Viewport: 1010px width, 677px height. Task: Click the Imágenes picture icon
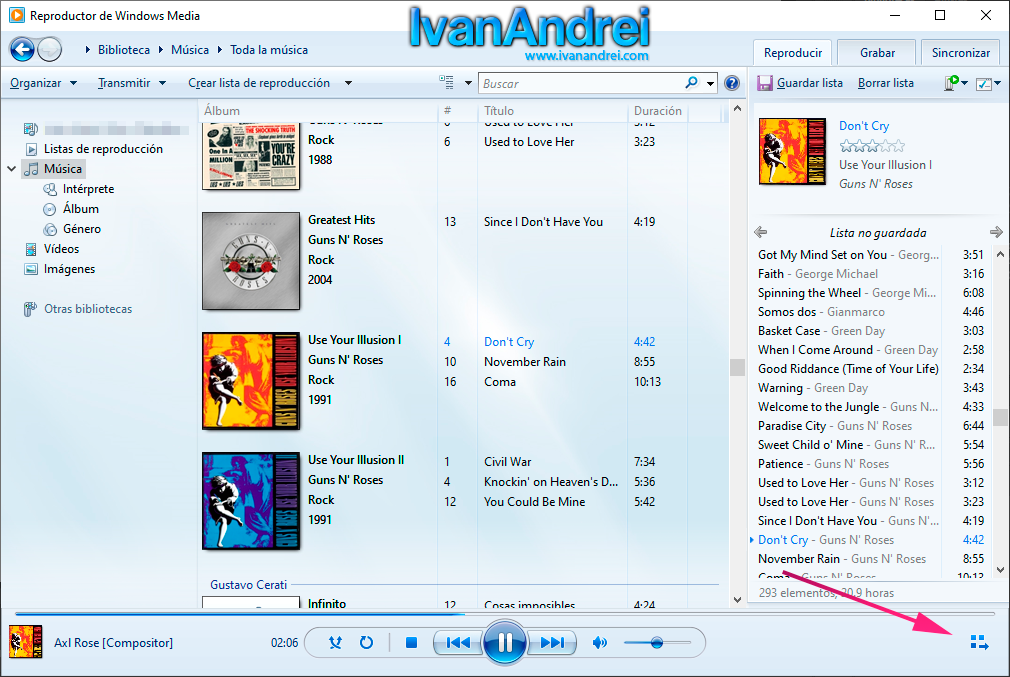click(31, 269)
